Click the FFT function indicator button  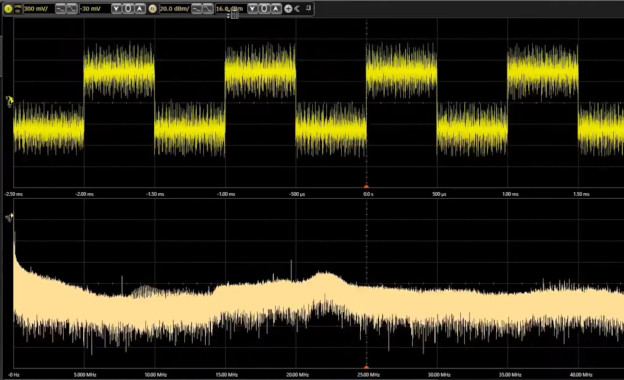(152, 8)
